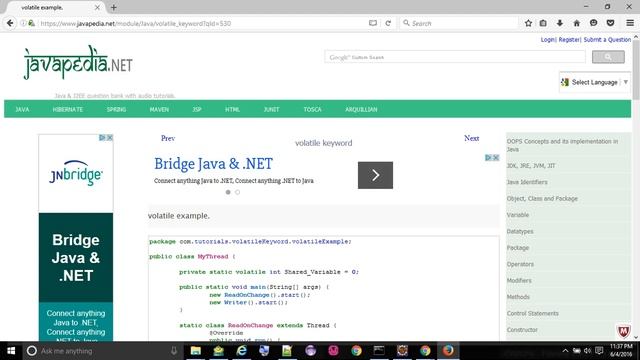Click the McAfee shield icon on page
Image resolution: width=640 pixels, height=360 pixels.
pyautogui.click(x=623, y=331)
